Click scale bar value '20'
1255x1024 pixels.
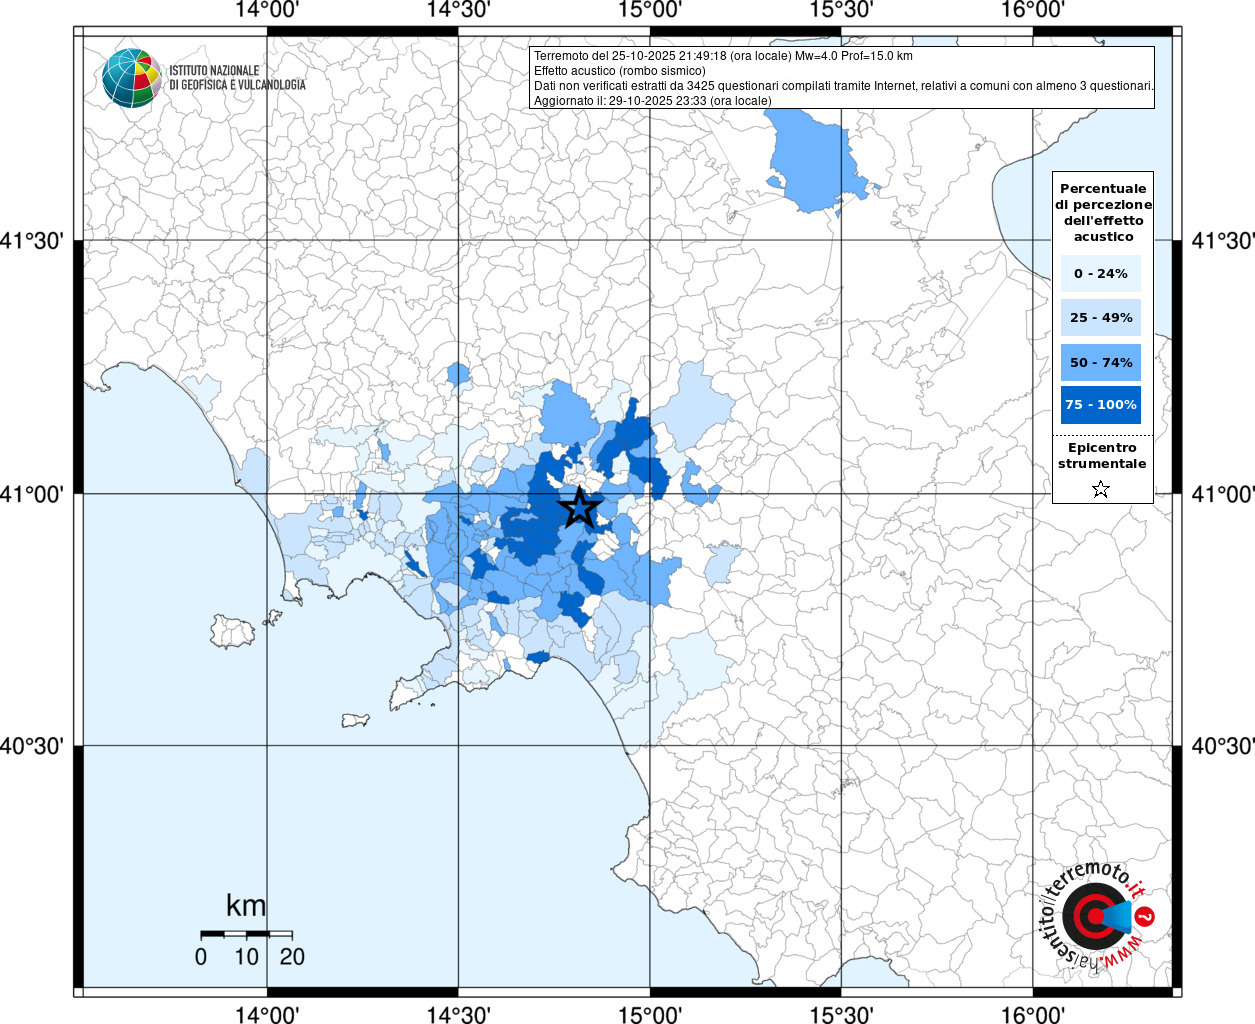click(x=292, y=956)
